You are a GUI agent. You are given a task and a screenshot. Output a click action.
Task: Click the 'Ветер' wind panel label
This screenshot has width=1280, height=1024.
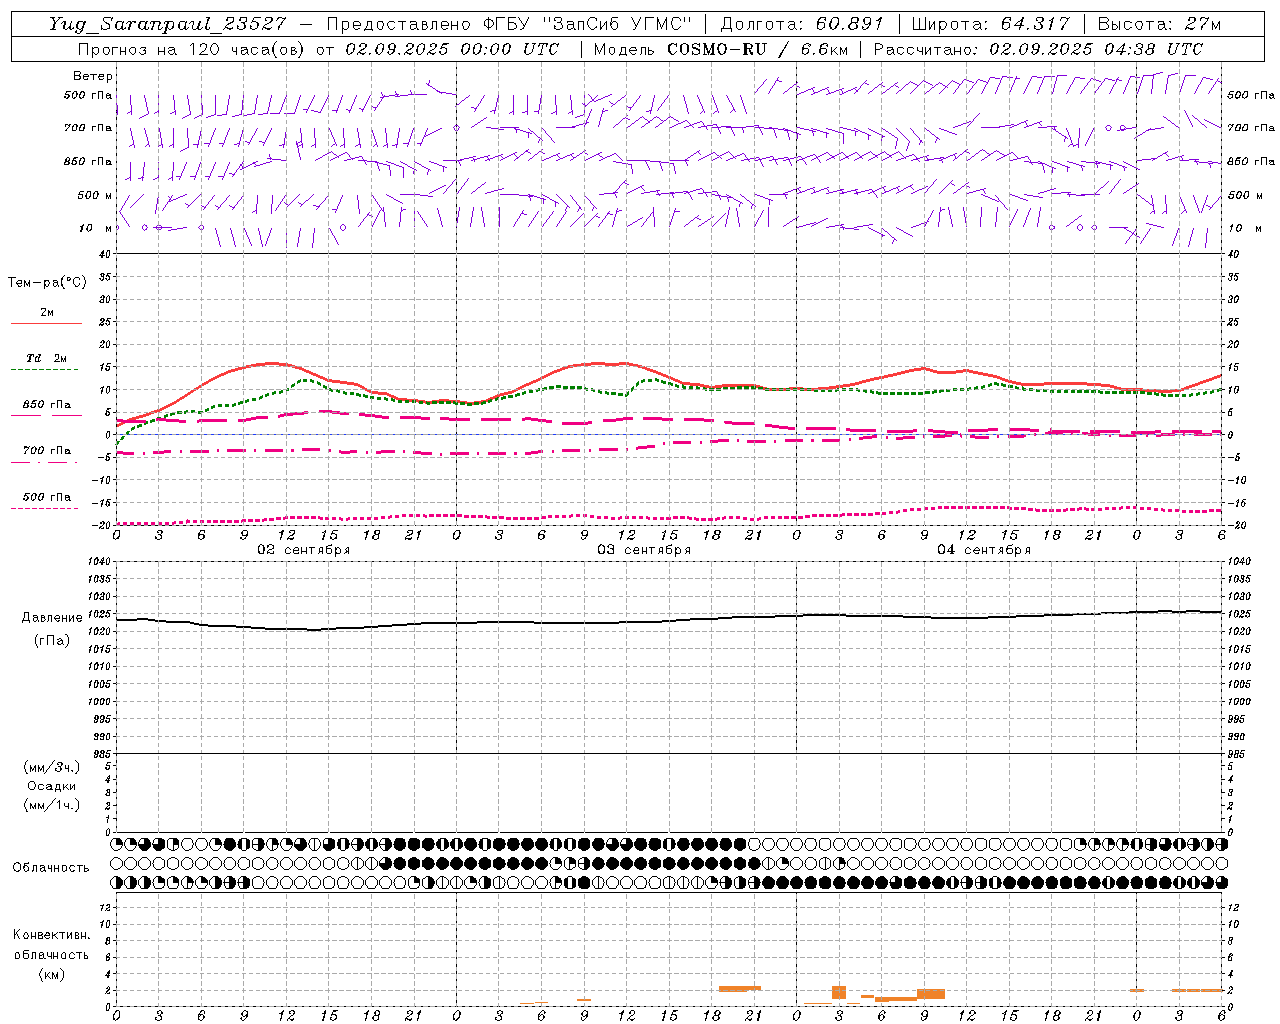(x=93, y=76)
